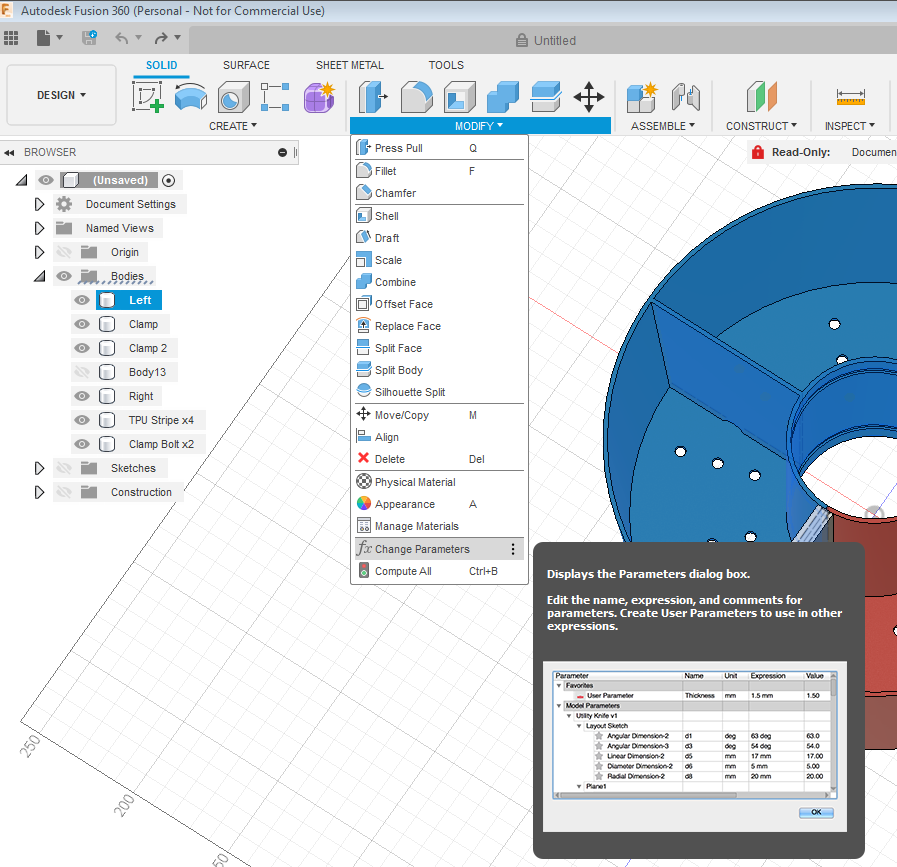Click the Redo arrow
This screenshot has width=897, height=867.
161,38
